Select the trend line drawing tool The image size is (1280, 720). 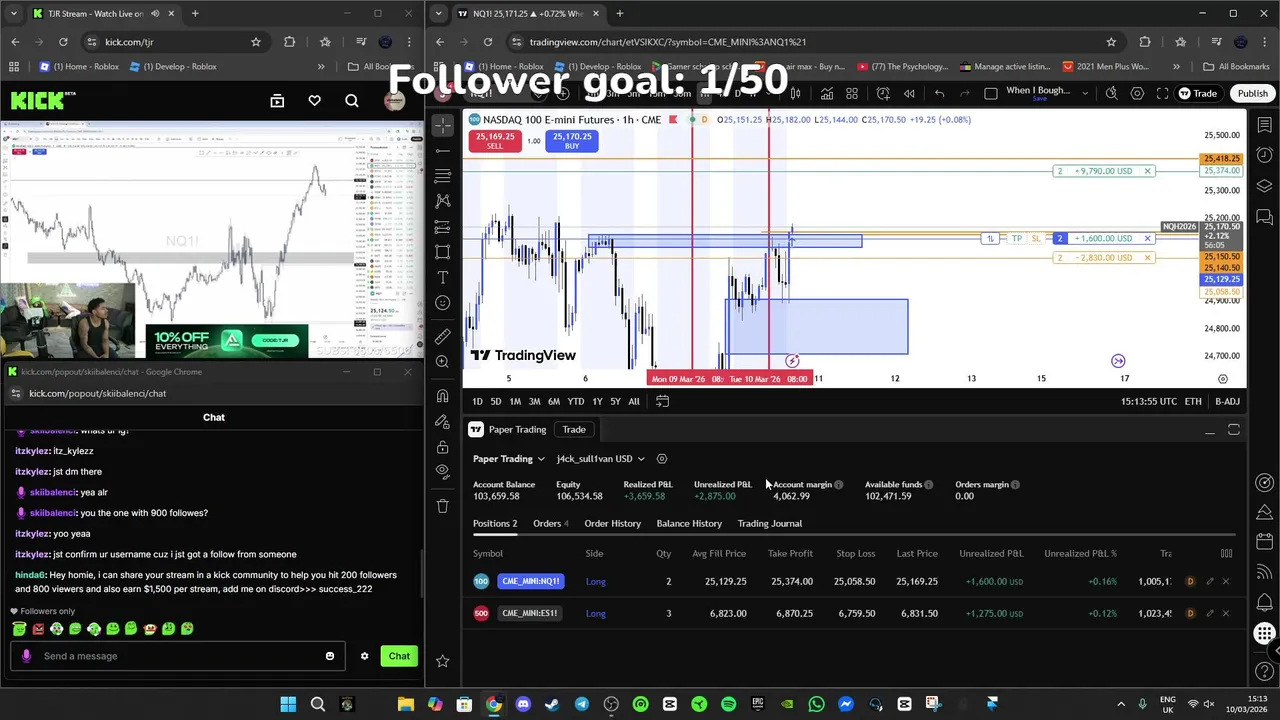click(443, 150)
